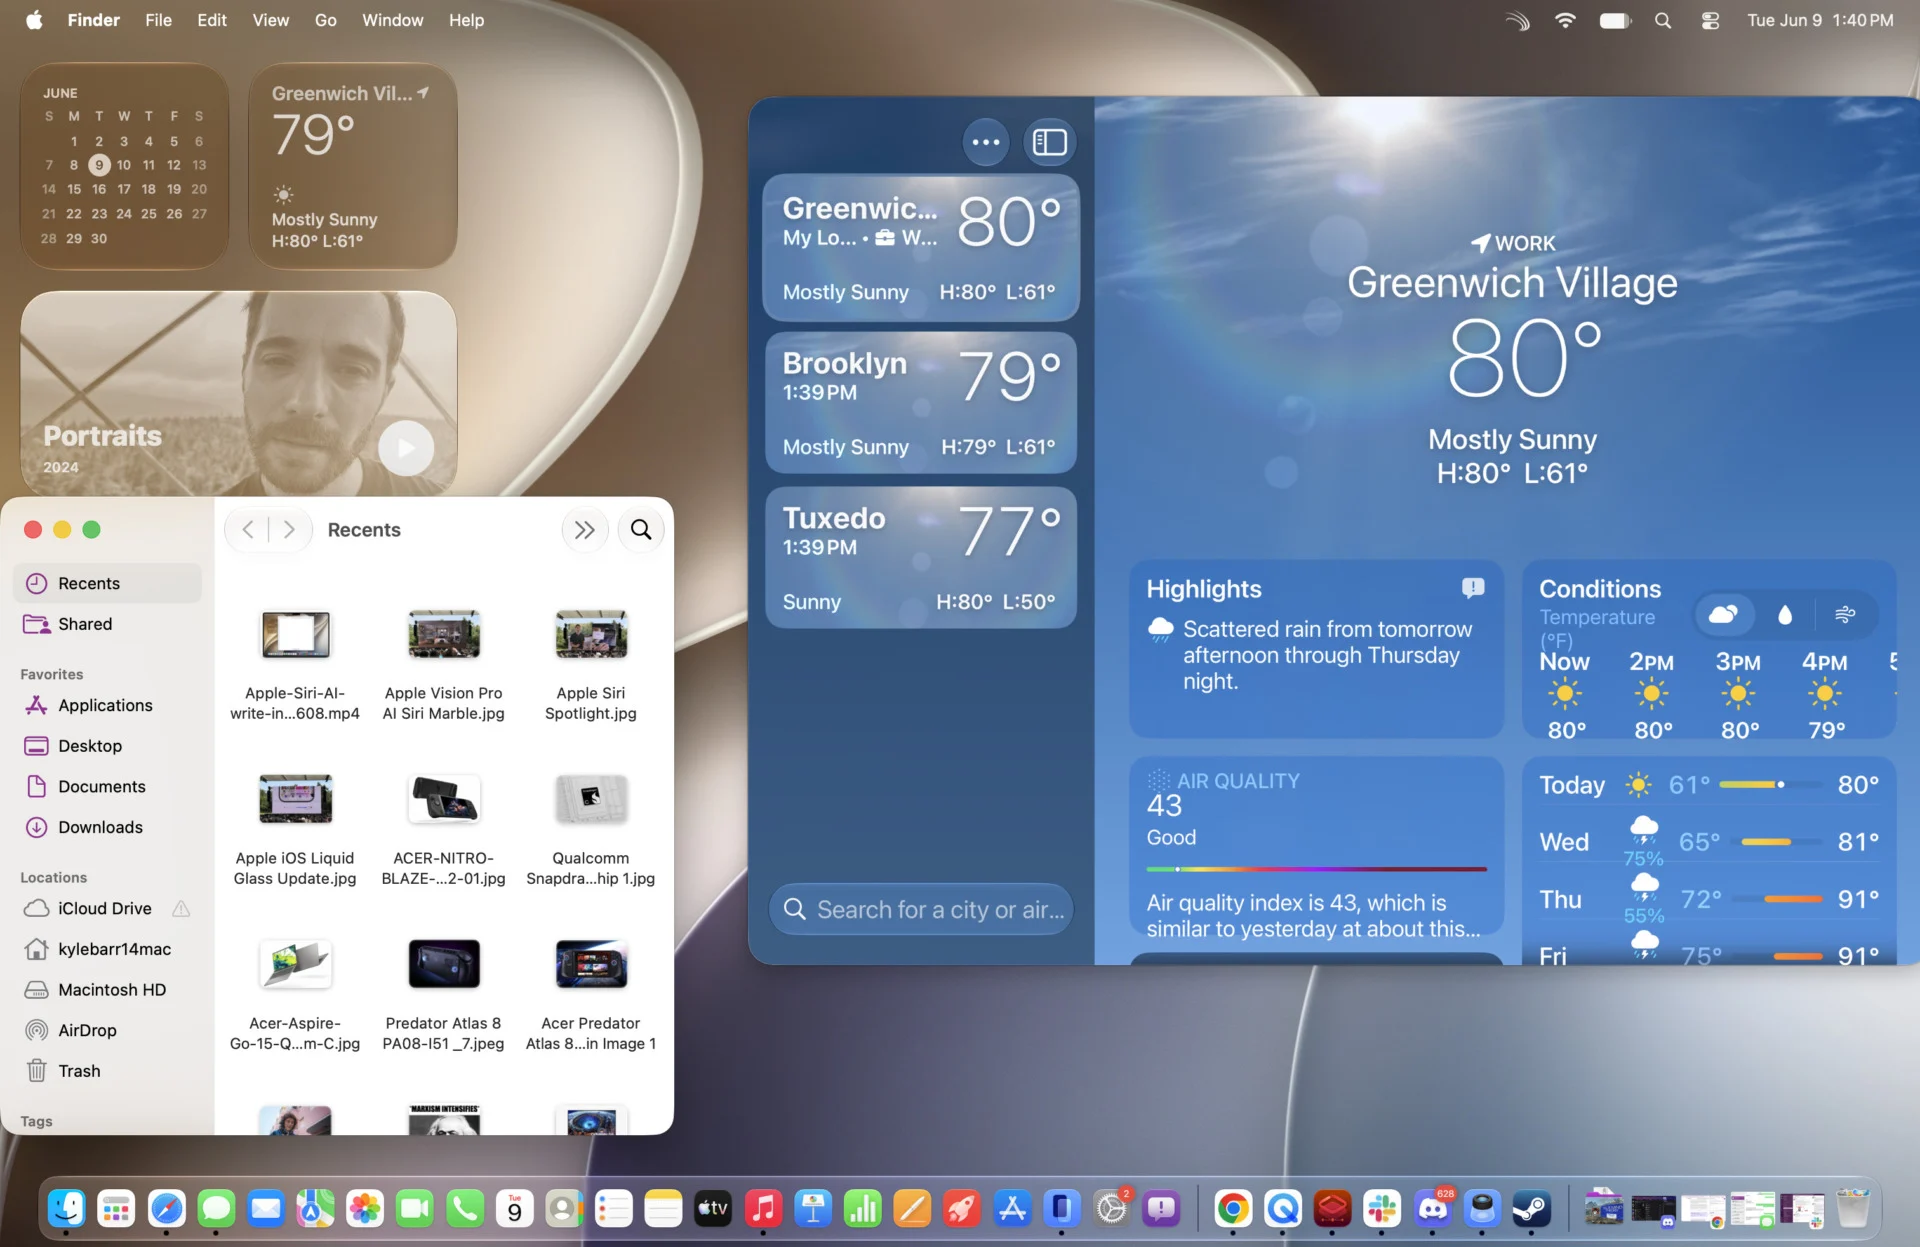The height and width of the screenshot is (1247, 1920).
Task: Select the ACER-NITRO-BLAZE image file
Action: [x=443, y=828]
